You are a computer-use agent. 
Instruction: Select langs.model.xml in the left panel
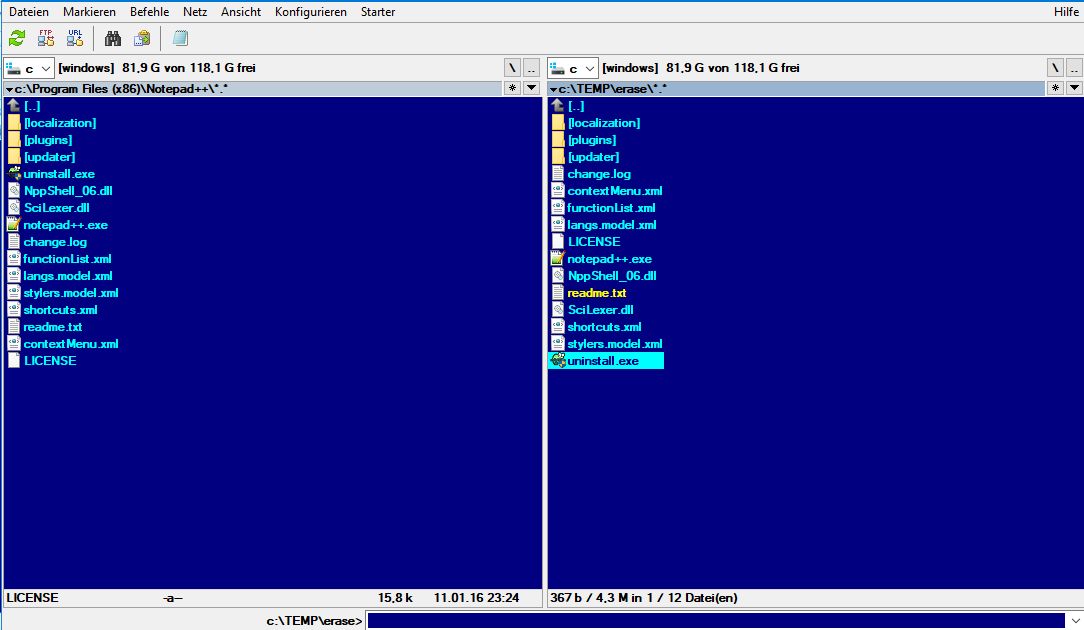pos(68,276)
